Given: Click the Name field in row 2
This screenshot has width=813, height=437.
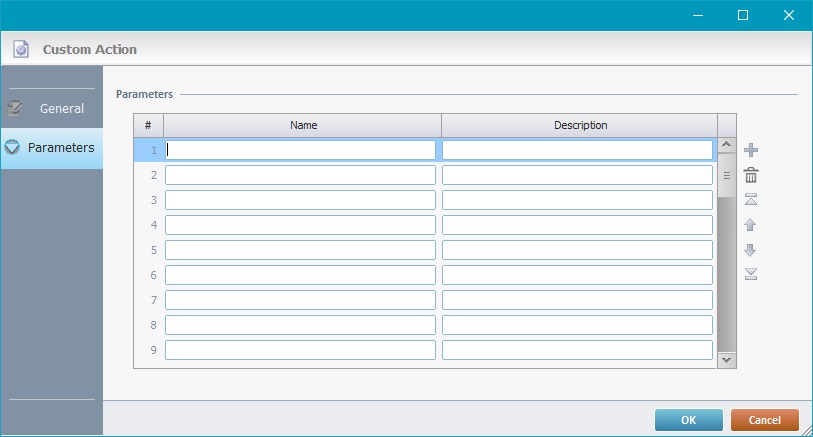Looking at the screenshot, I should click(300, 175).
